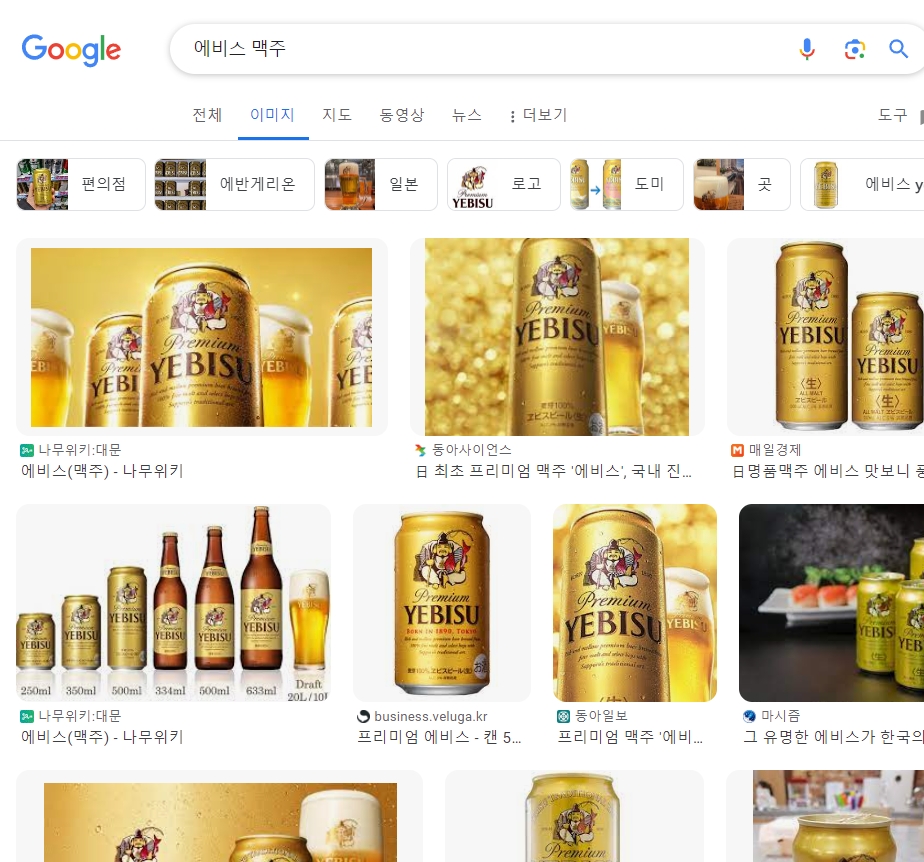Click the search magnifier icon
Image resolution: width=924 pixels, height=862 pixels.
899,48
